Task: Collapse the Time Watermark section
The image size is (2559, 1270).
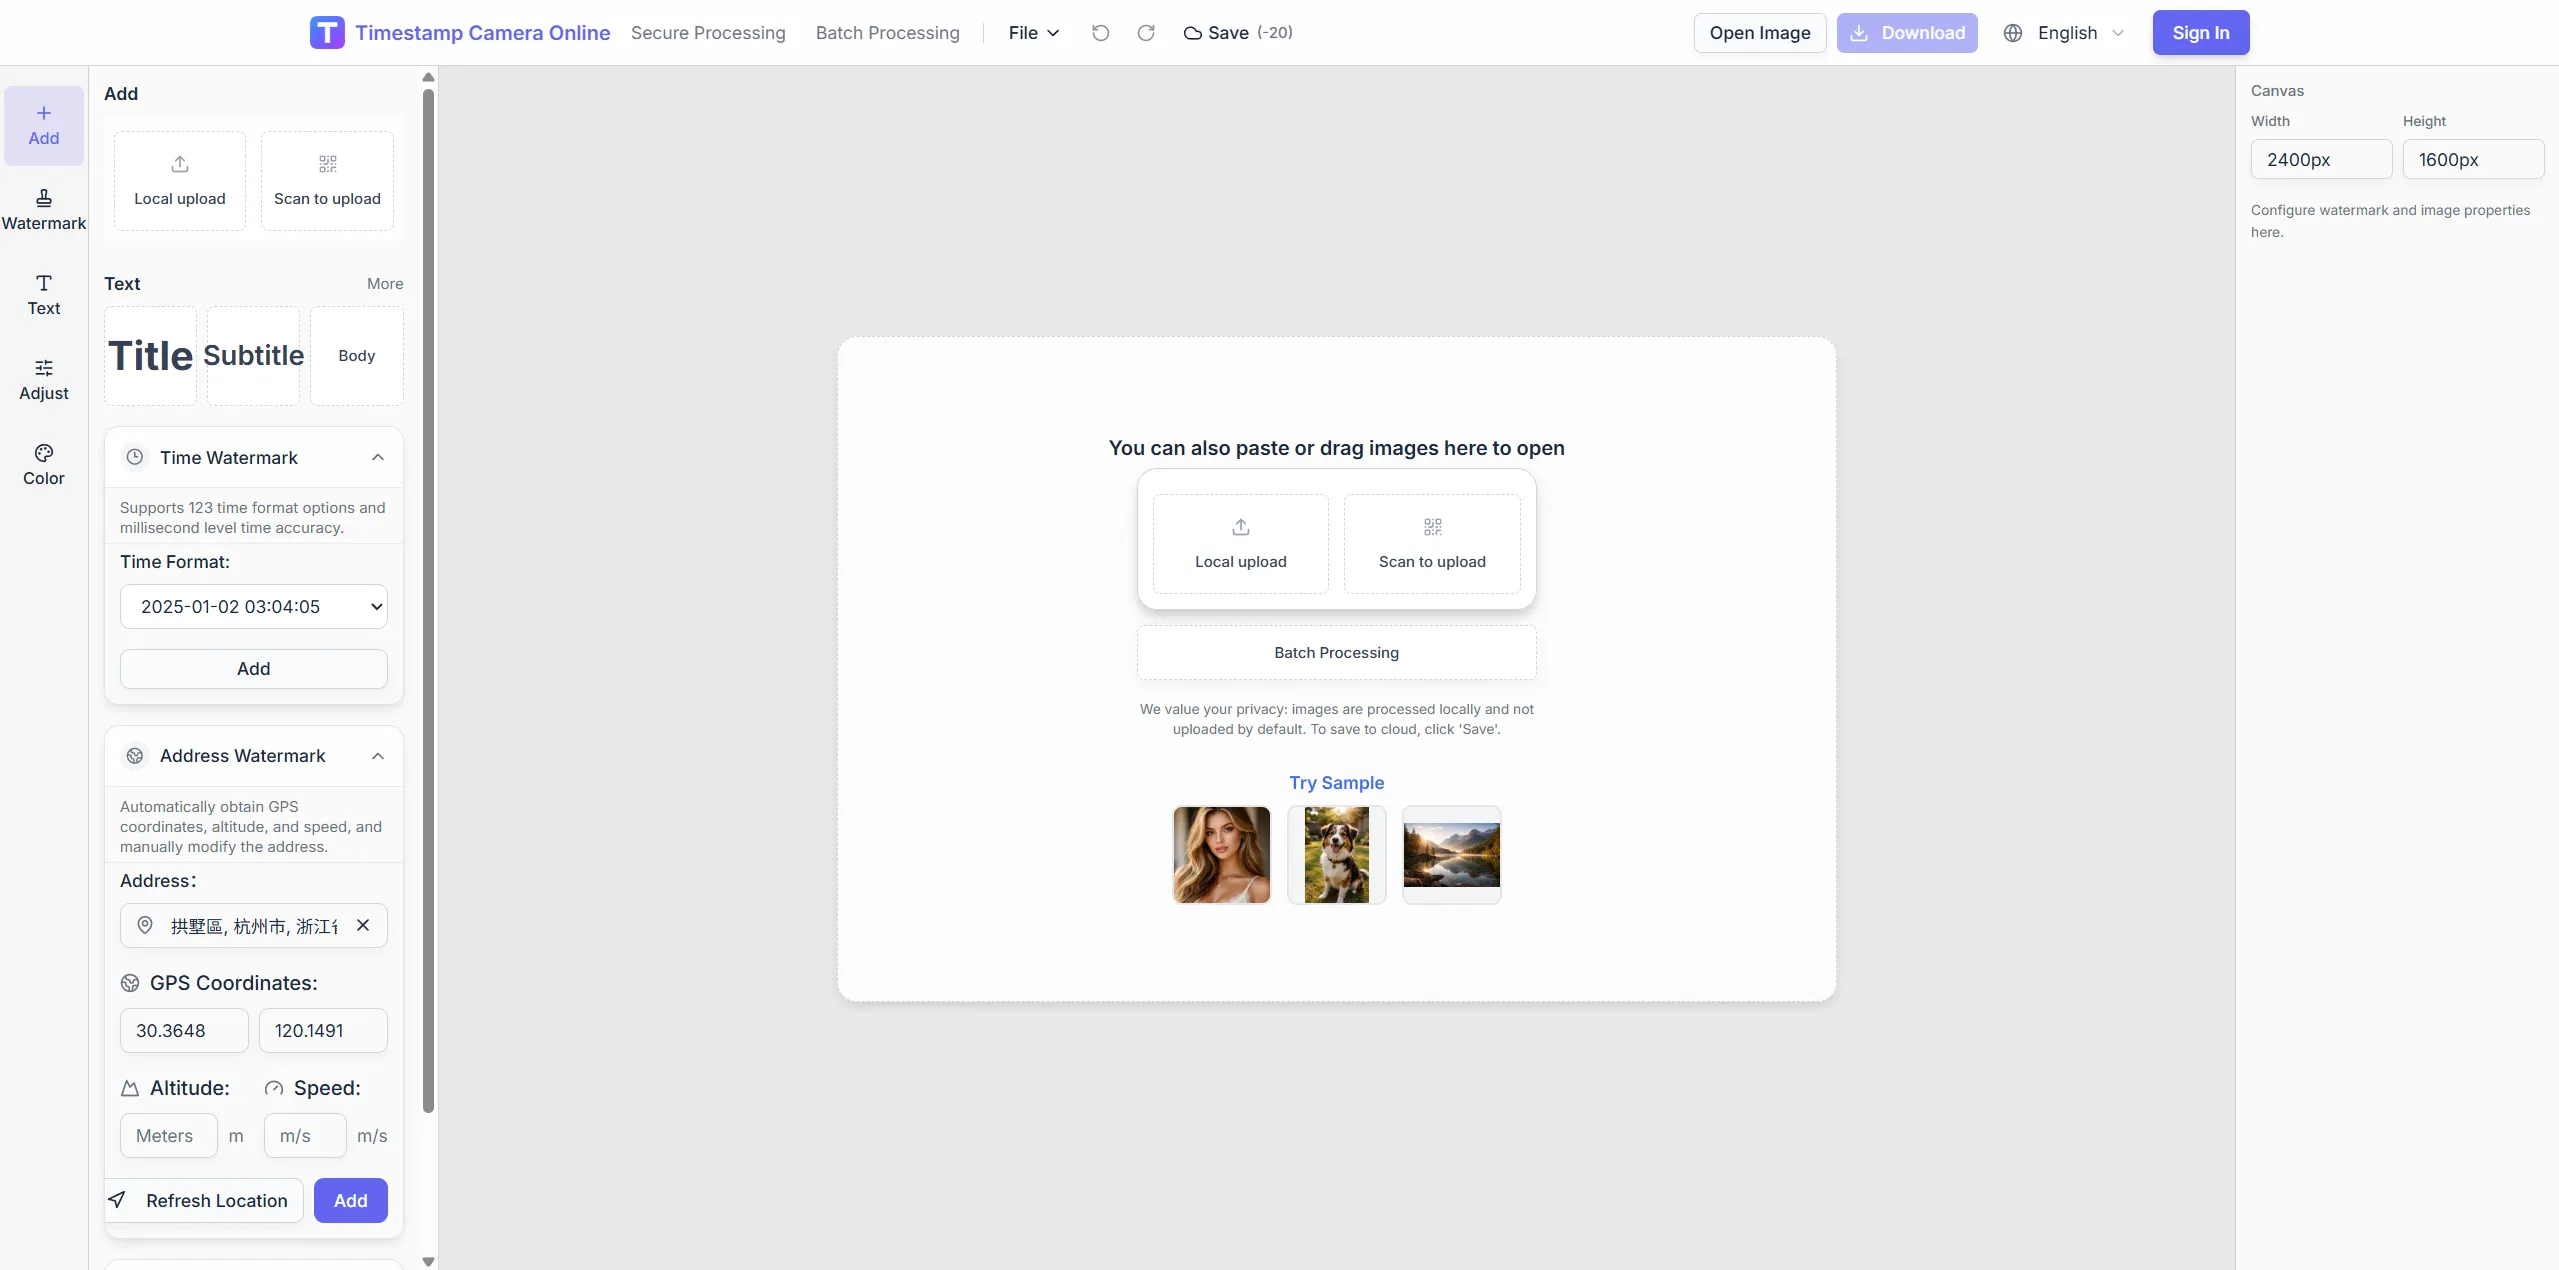Action: [377, 457]
